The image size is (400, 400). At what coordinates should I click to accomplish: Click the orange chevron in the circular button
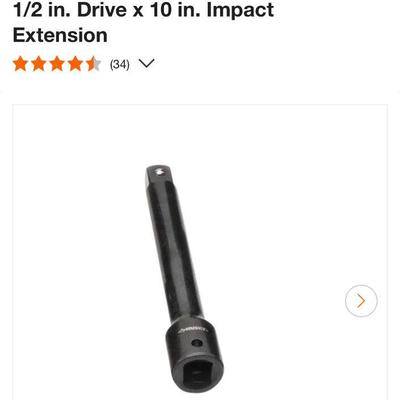coord(361,301)
